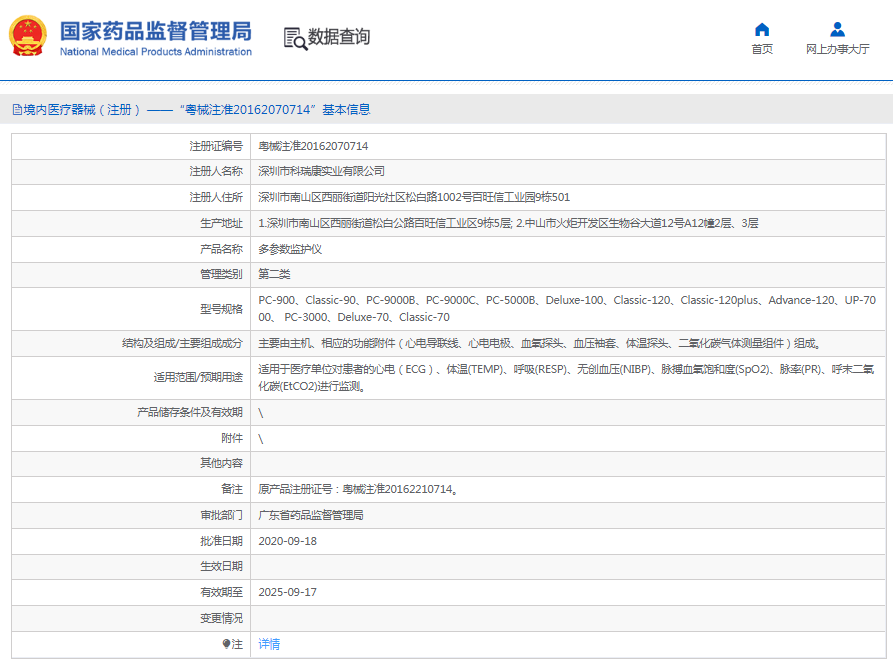This screenshot has width=893, height=667.
Task: Select model list starting with PC-900
Action: click(567, 308)
